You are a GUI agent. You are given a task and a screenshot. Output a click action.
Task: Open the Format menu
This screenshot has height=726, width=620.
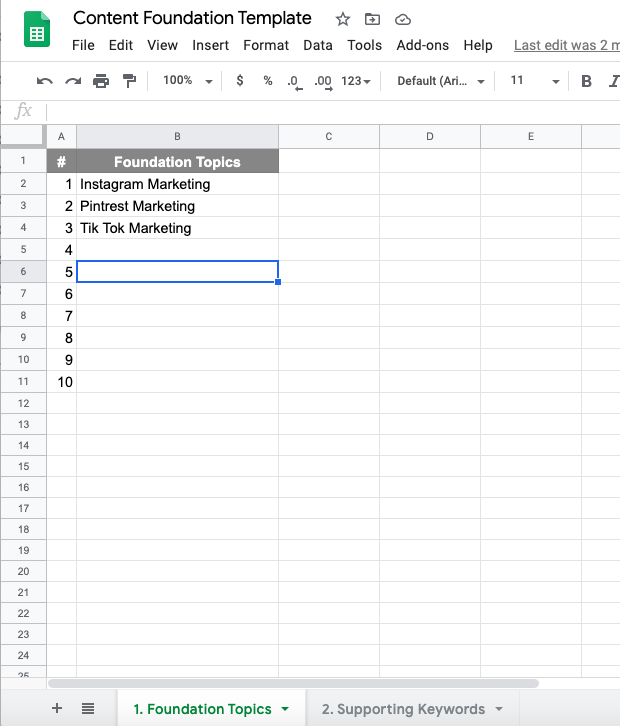tap(266, 45)
